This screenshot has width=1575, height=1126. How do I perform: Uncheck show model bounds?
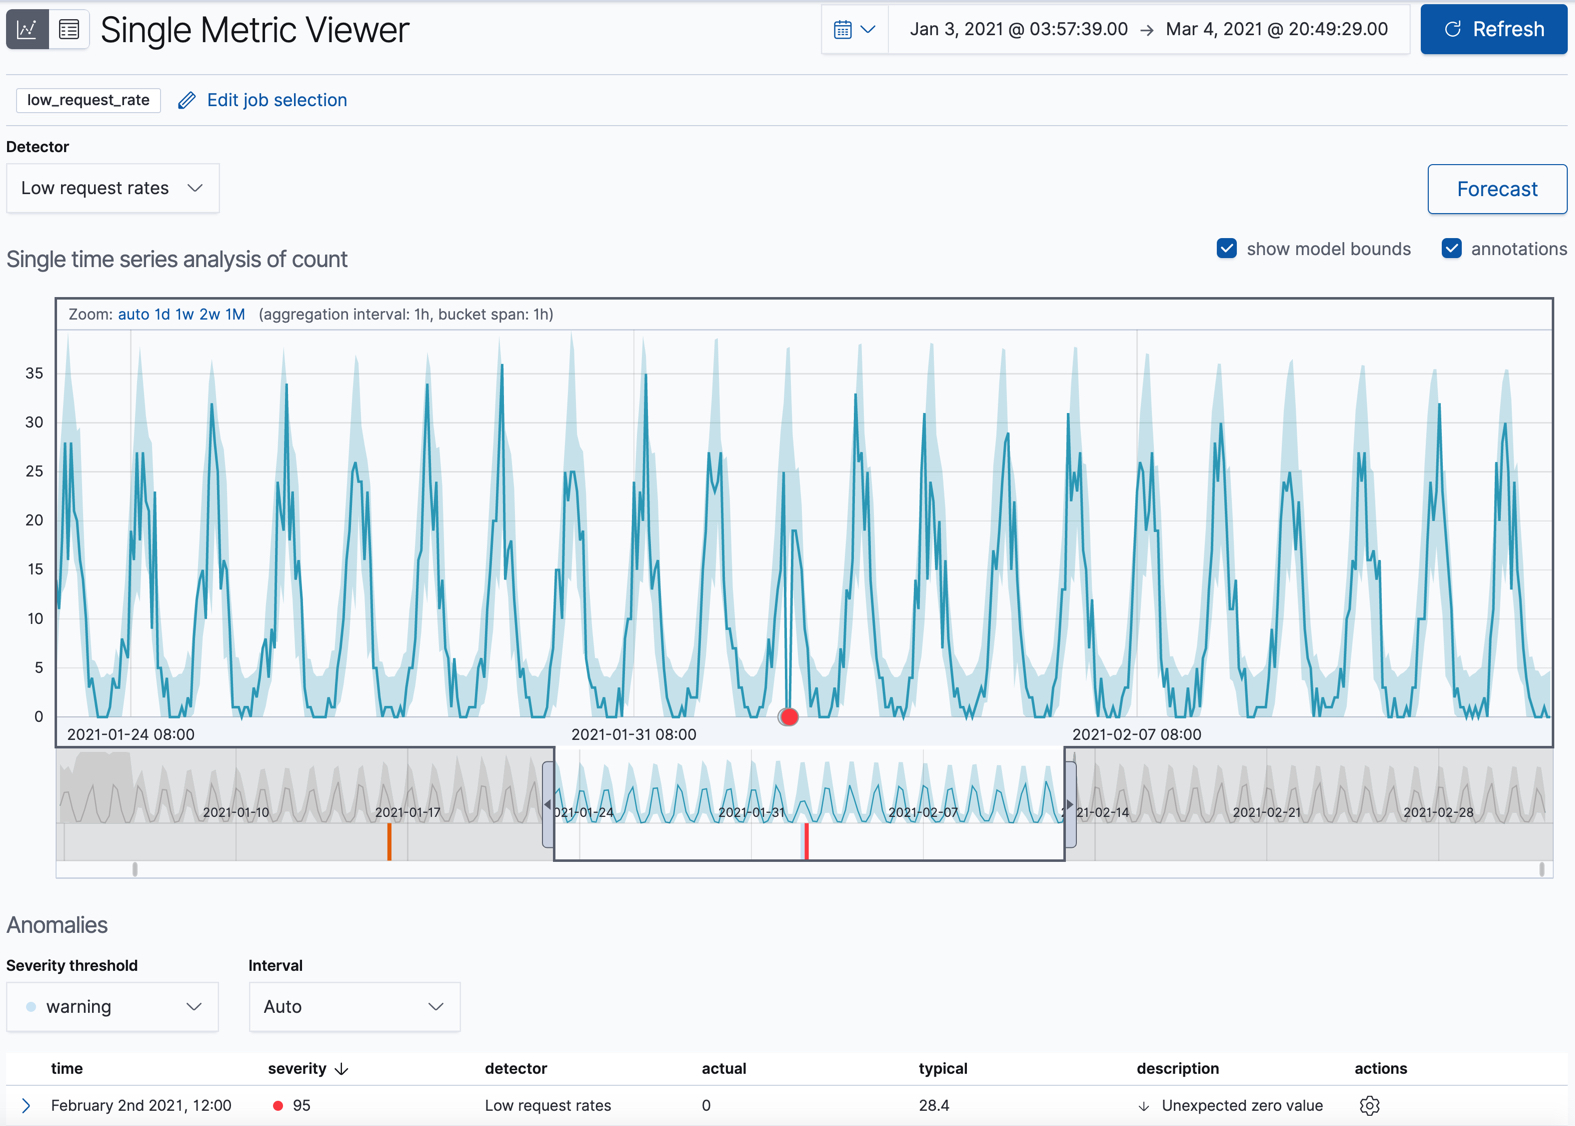(x=1227, y=249)
